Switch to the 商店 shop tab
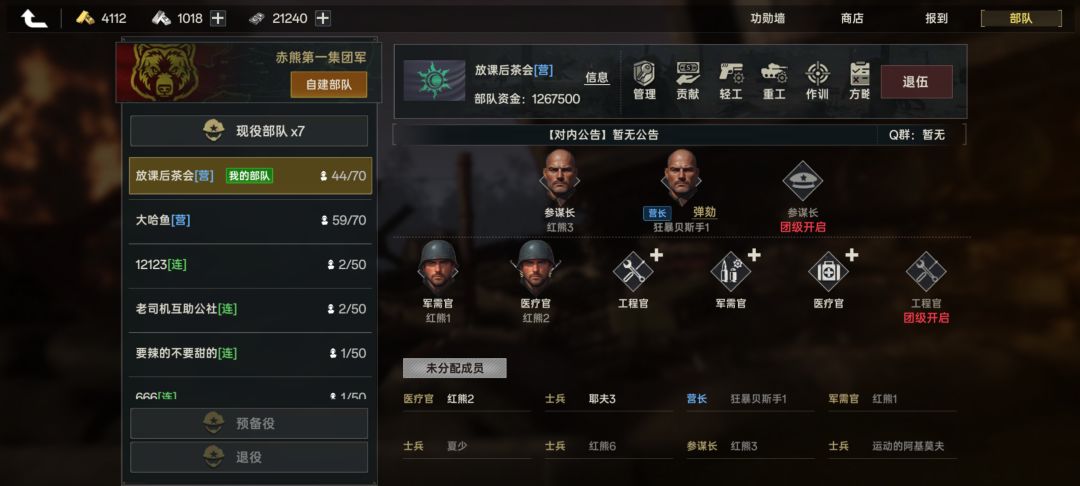The width and height of the screenshot is (1080, 486). pyautogui.click(x=852, y=19)
